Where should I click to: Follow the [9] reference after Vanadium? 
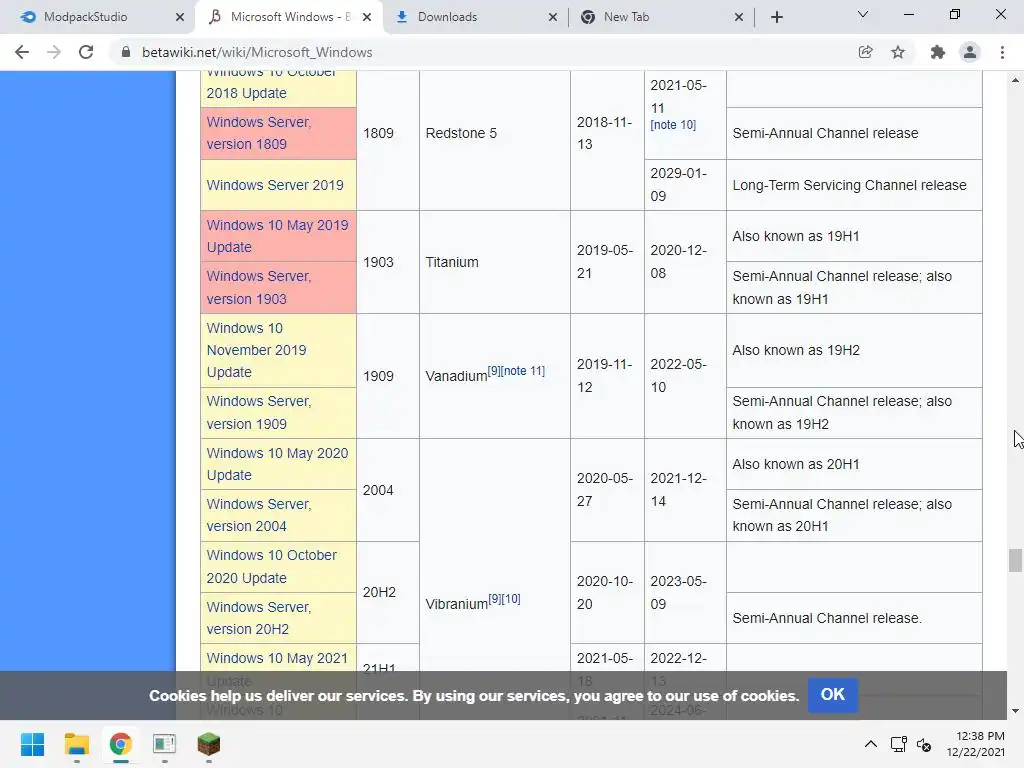[494, 371]
